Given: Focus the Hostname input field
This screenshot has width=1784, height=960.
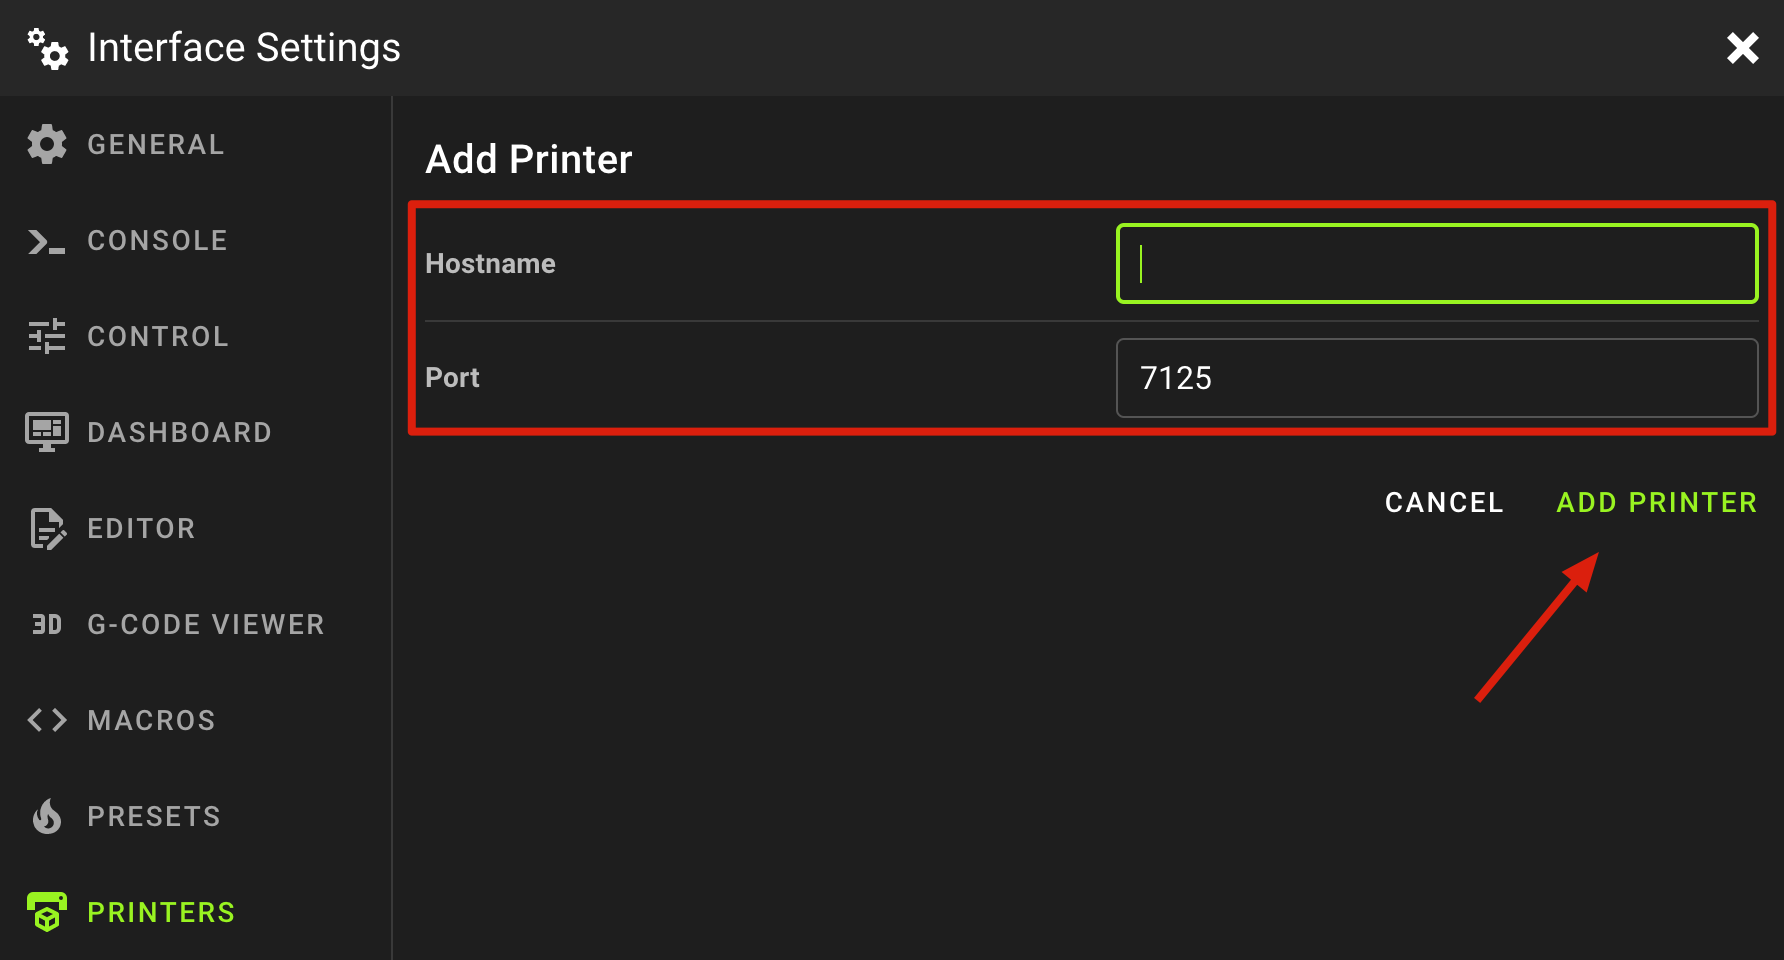Looking at the screenshot, I should 1436,264.
